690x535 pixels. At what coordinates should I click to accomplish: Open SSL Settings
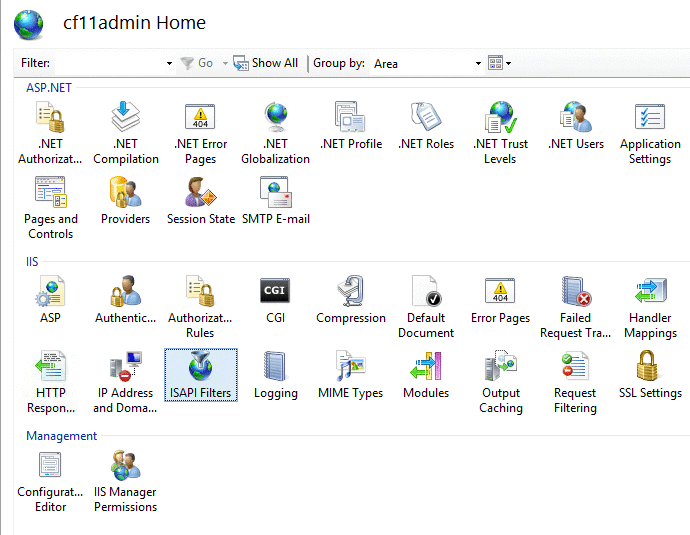pyautogui.click(x=650, y=374)
